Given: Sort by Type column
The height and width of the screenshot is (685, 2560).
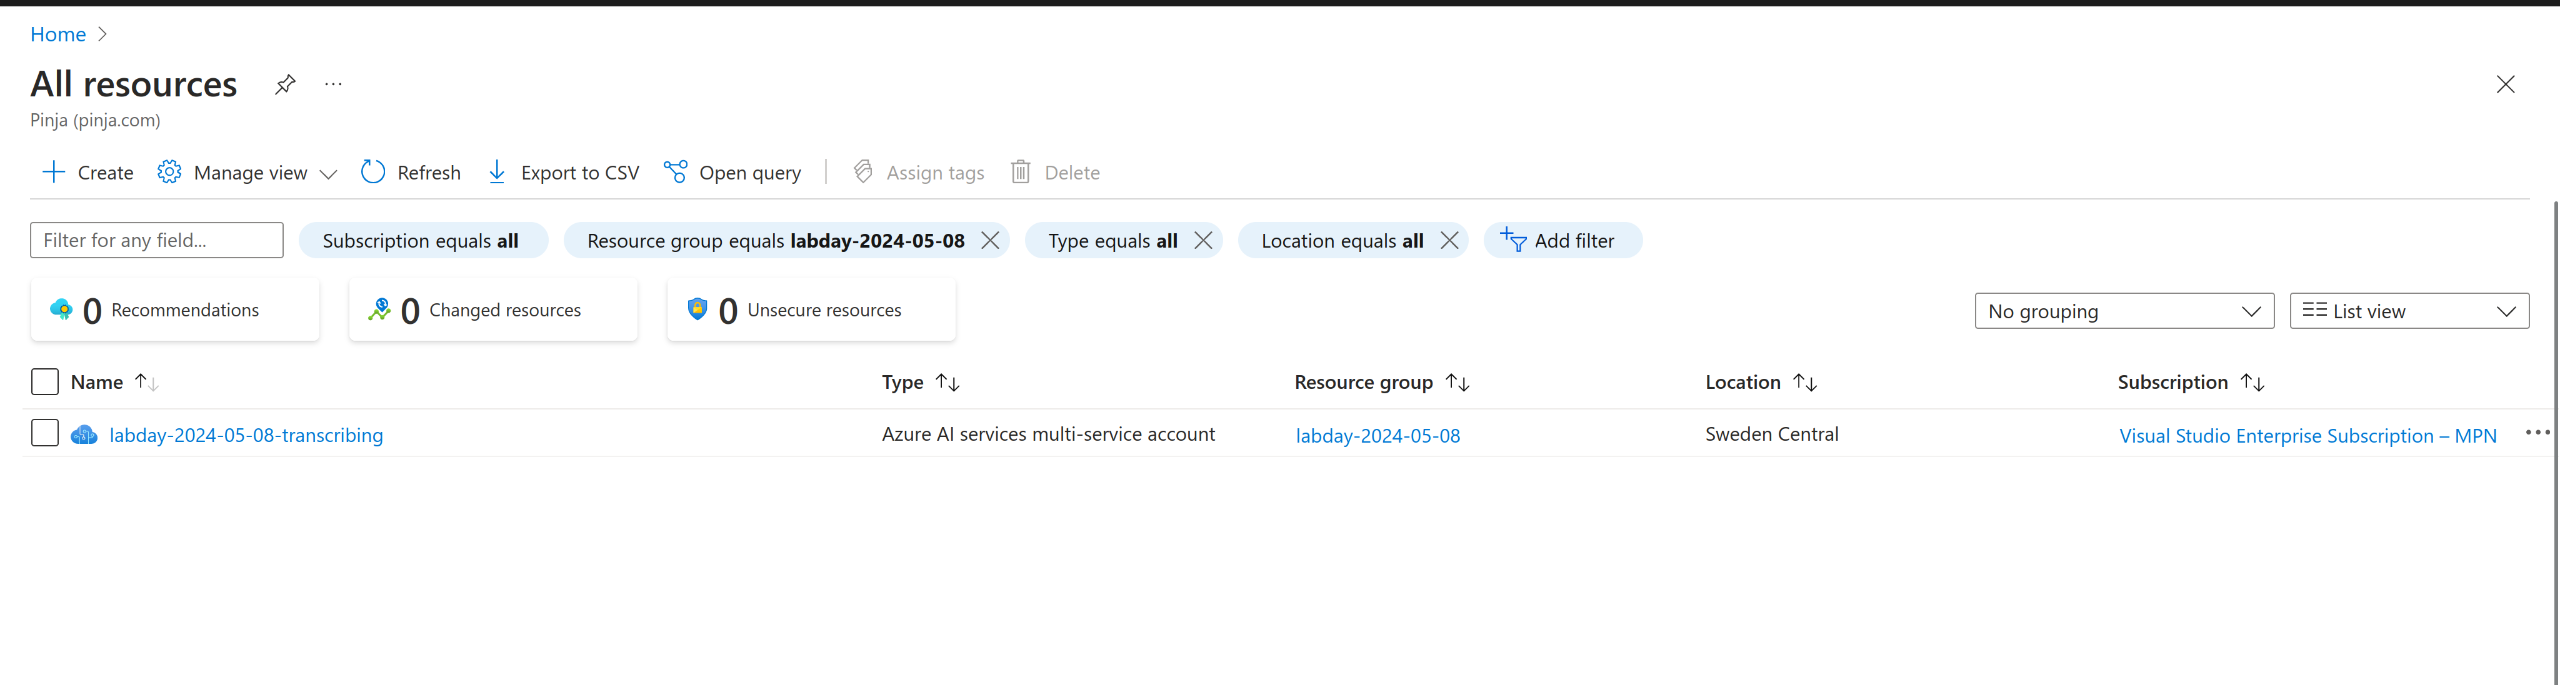Looking at the screenshot, I should [x=920, y=382].
